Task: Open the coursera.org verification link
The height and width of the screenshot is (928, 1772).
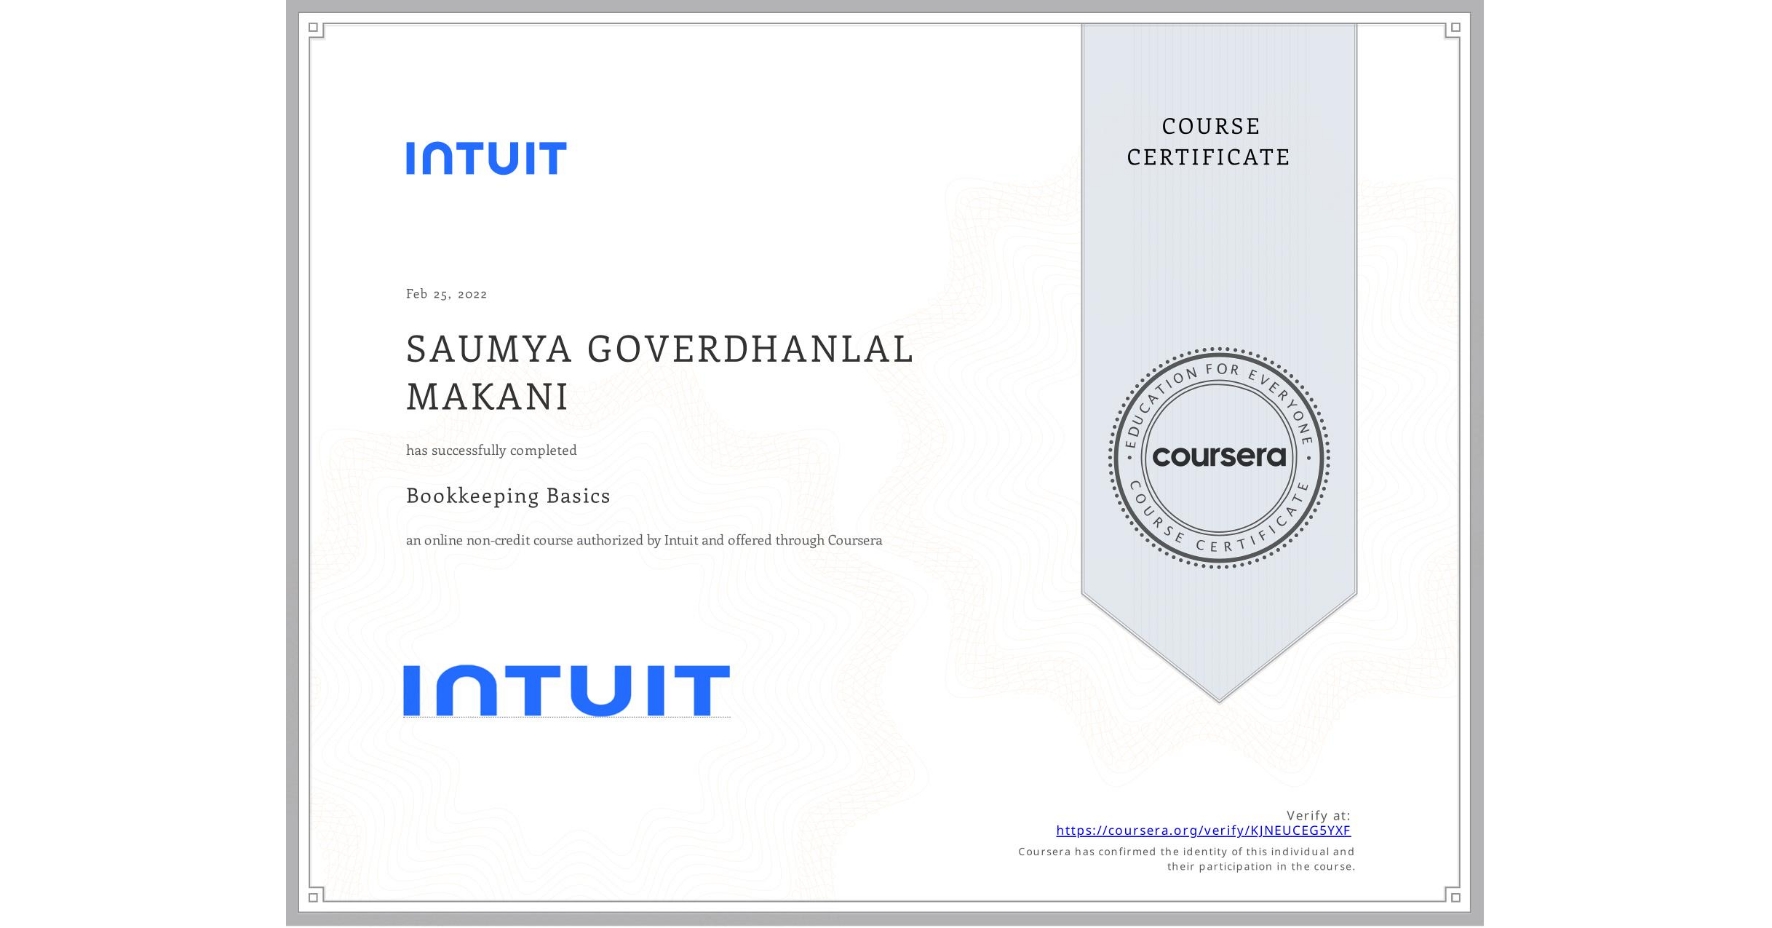Action: 1203,831
